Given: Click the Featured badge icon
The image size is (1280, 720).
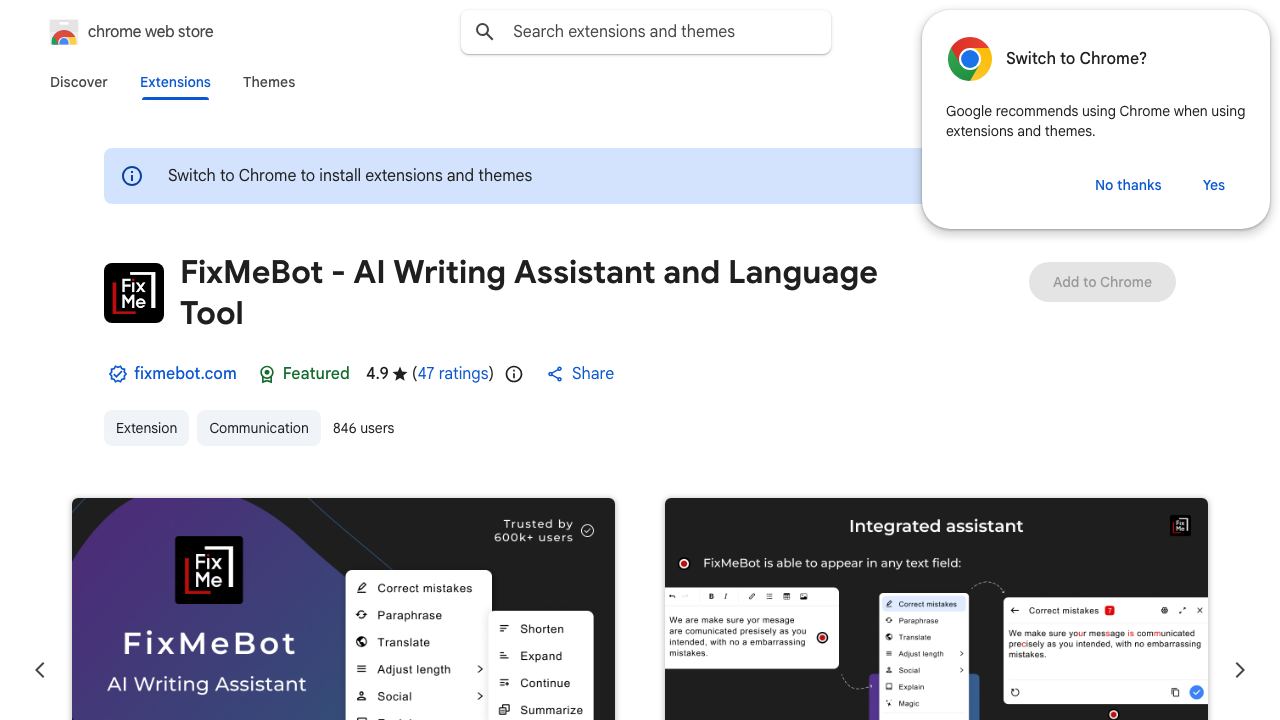Looking at the screenshot, I should click(x=266, y=374).
